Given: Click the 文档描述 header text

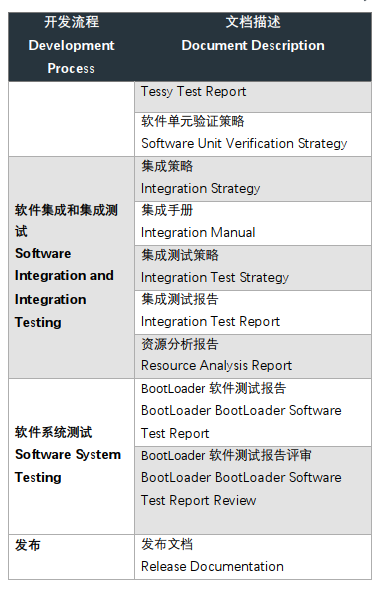Looking at the screenshot, I should 253,22.
